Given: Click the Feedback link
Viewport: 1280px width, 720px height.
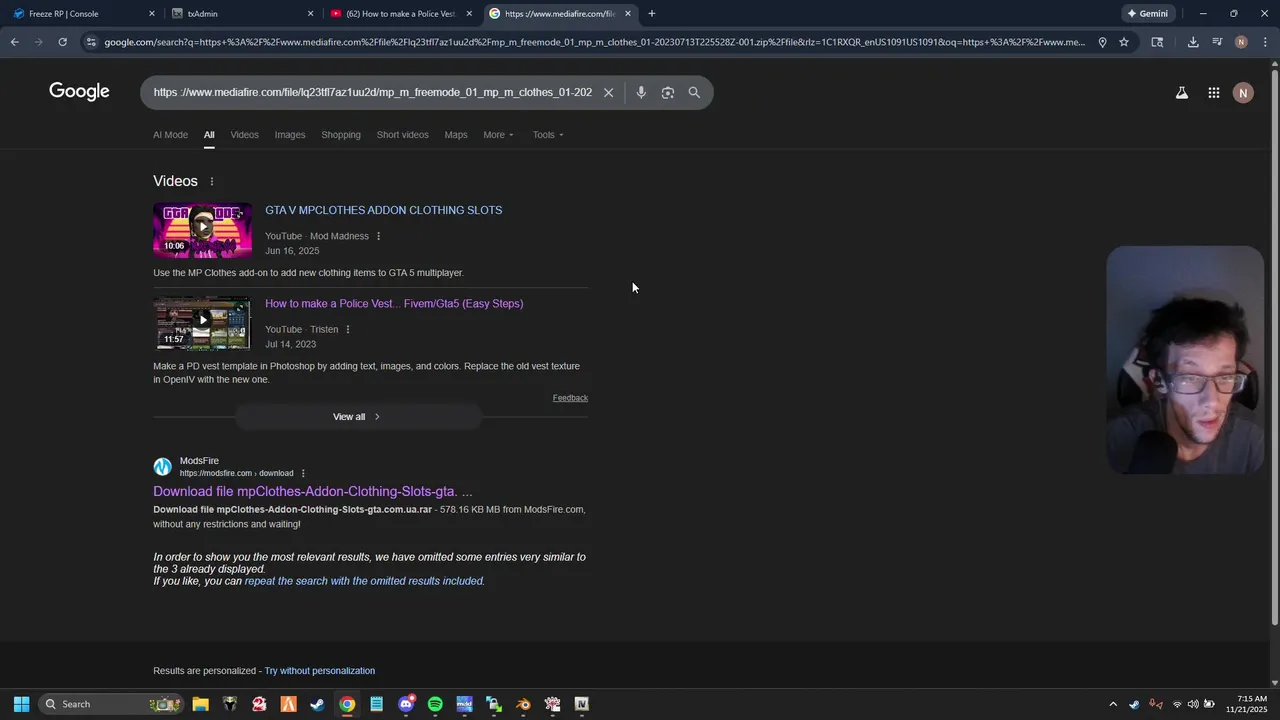Looking at the screenshot, I should point(570,398).
